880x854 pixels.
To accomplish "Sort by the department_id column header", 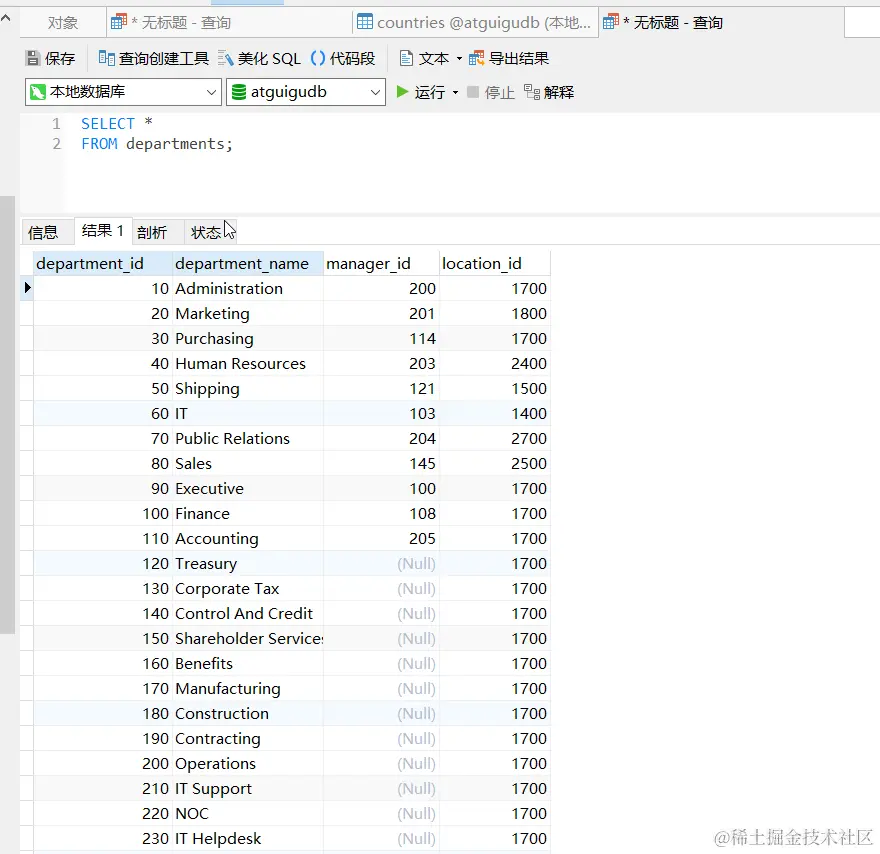I will point(102,264).
